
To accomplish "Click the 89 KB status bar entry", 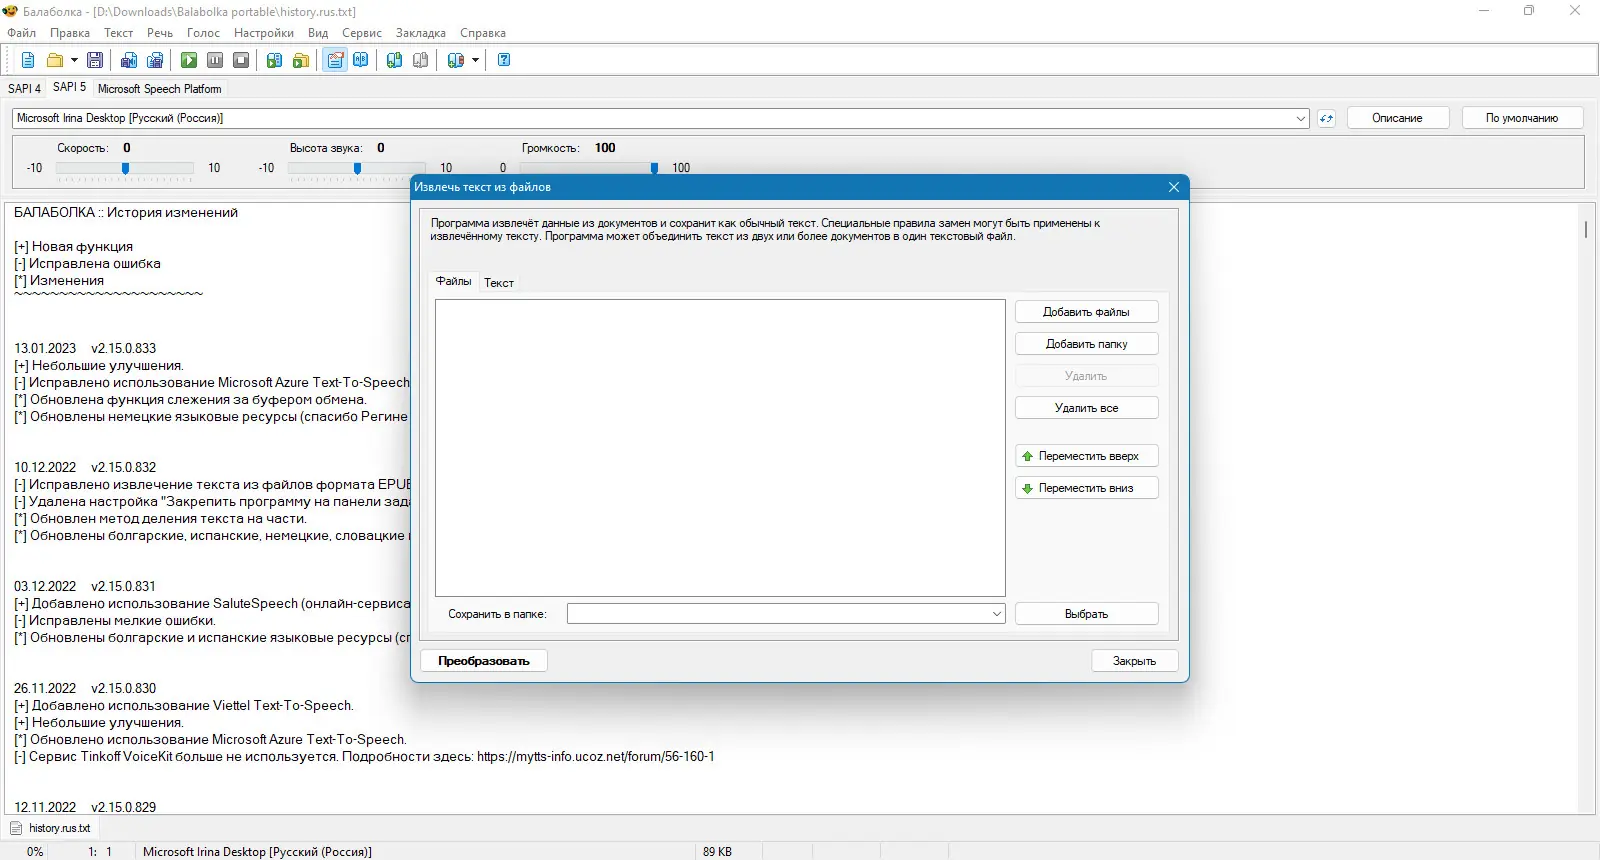I will click(717, 852).
